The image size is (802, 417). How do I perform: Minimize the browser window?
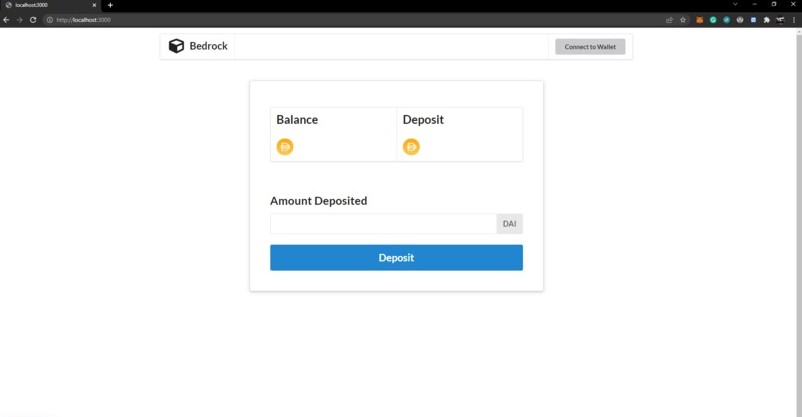pyautogui.click(x=754, y=4)
